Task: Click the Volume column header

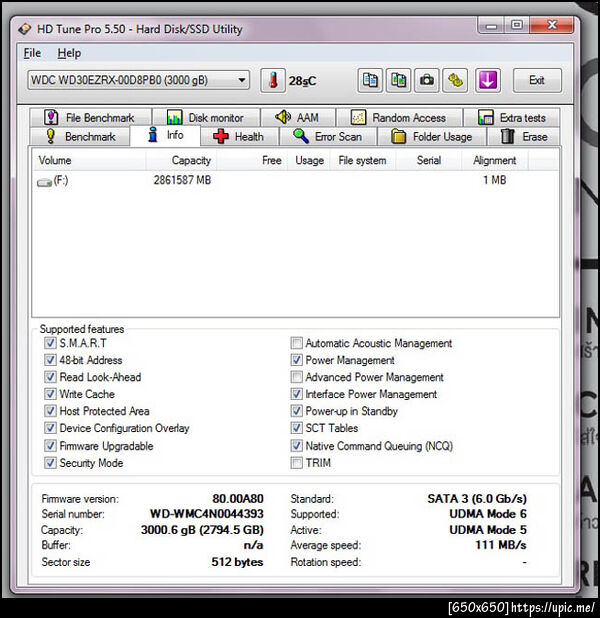Action: click(89, 160)
